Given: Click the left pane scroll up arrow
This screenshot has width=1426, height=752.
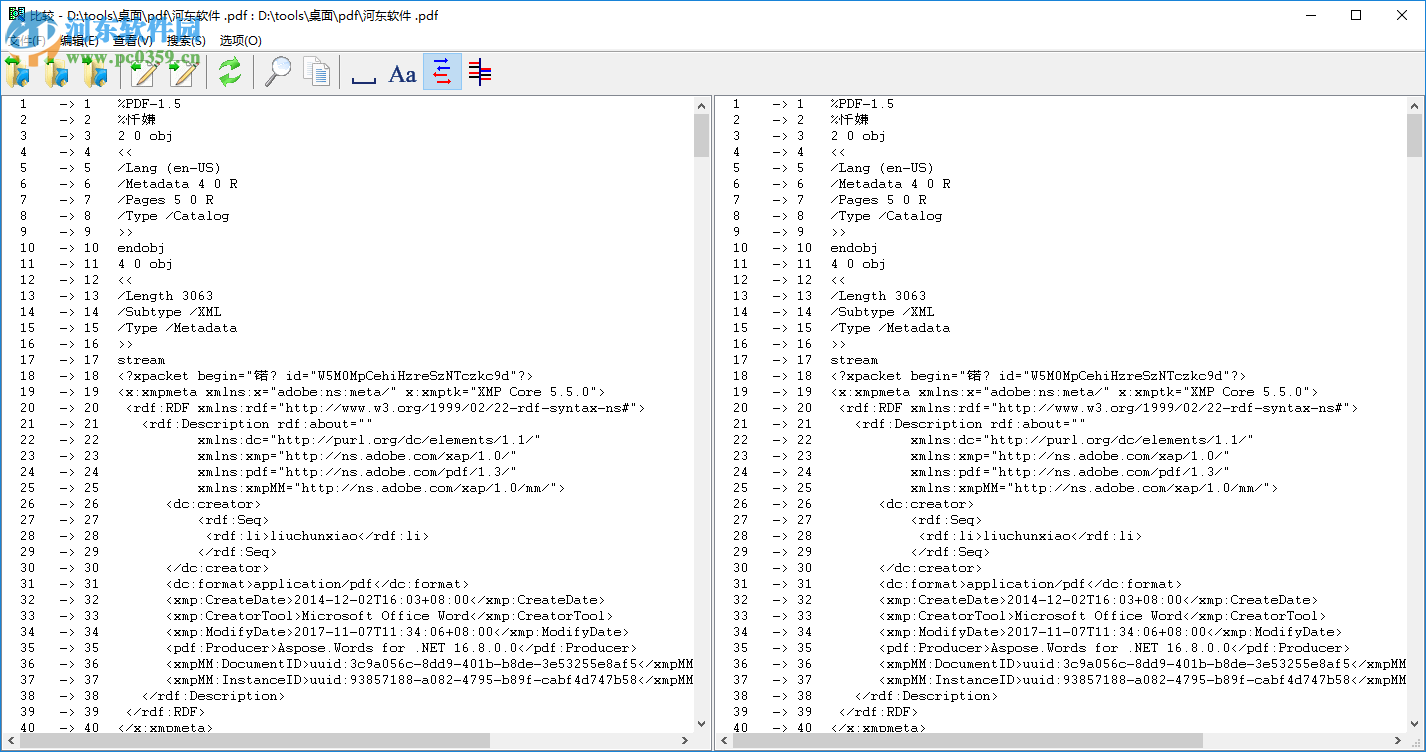Looking at the screenshot, I should (701, 104).
